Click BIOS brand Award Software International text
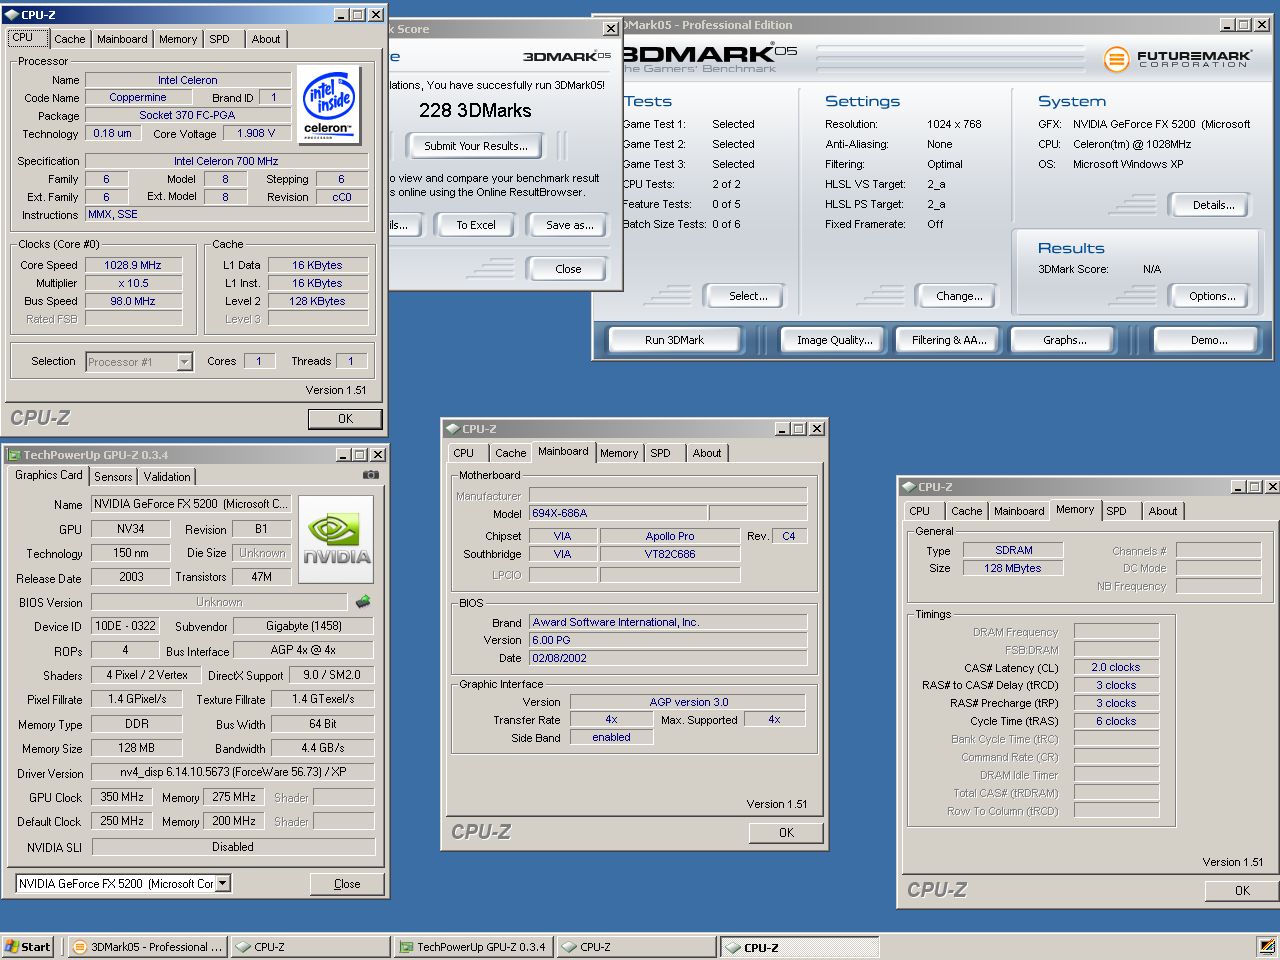Image resolution: width=1280 pixels, height=960 pixels. tap(615, 622)
